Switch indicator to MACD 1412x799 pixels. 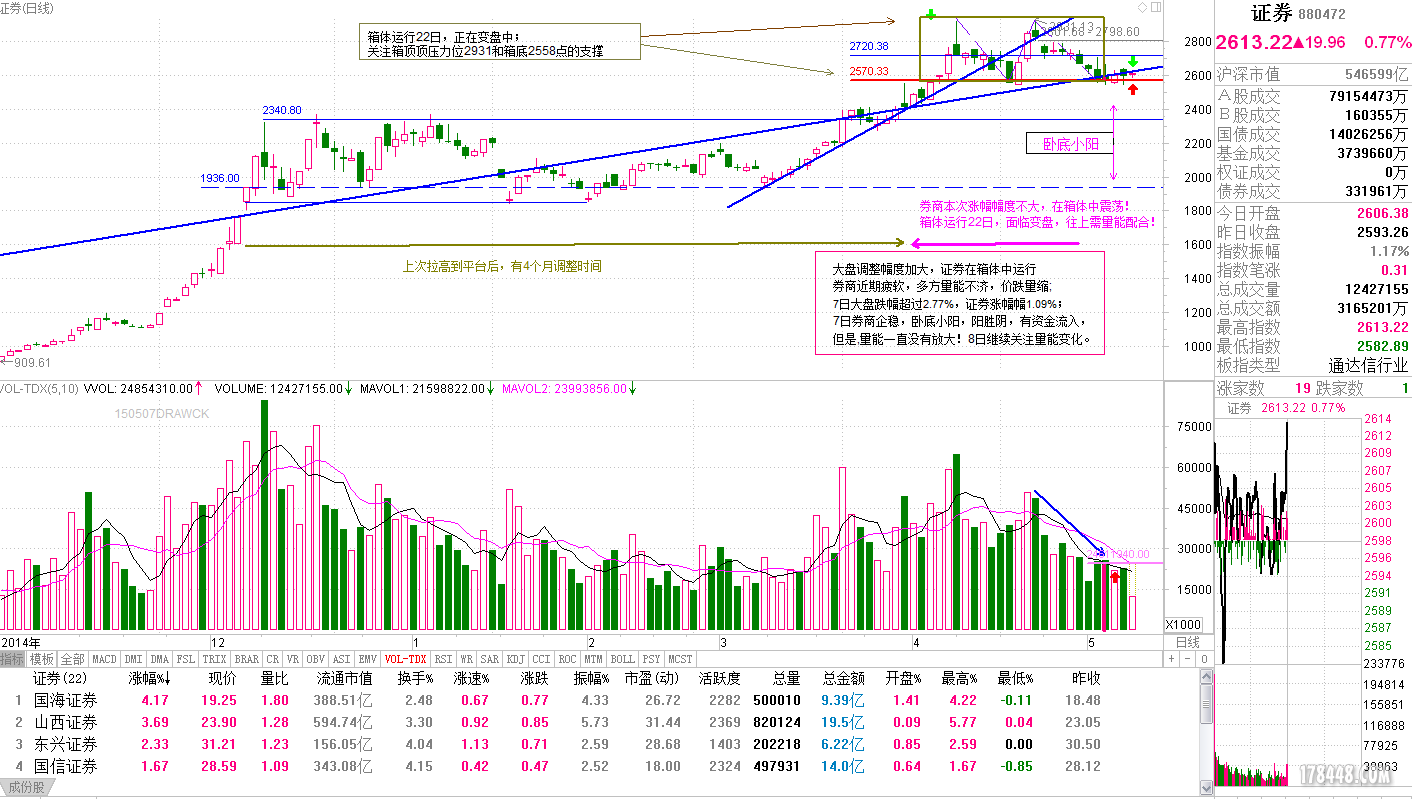104,659
